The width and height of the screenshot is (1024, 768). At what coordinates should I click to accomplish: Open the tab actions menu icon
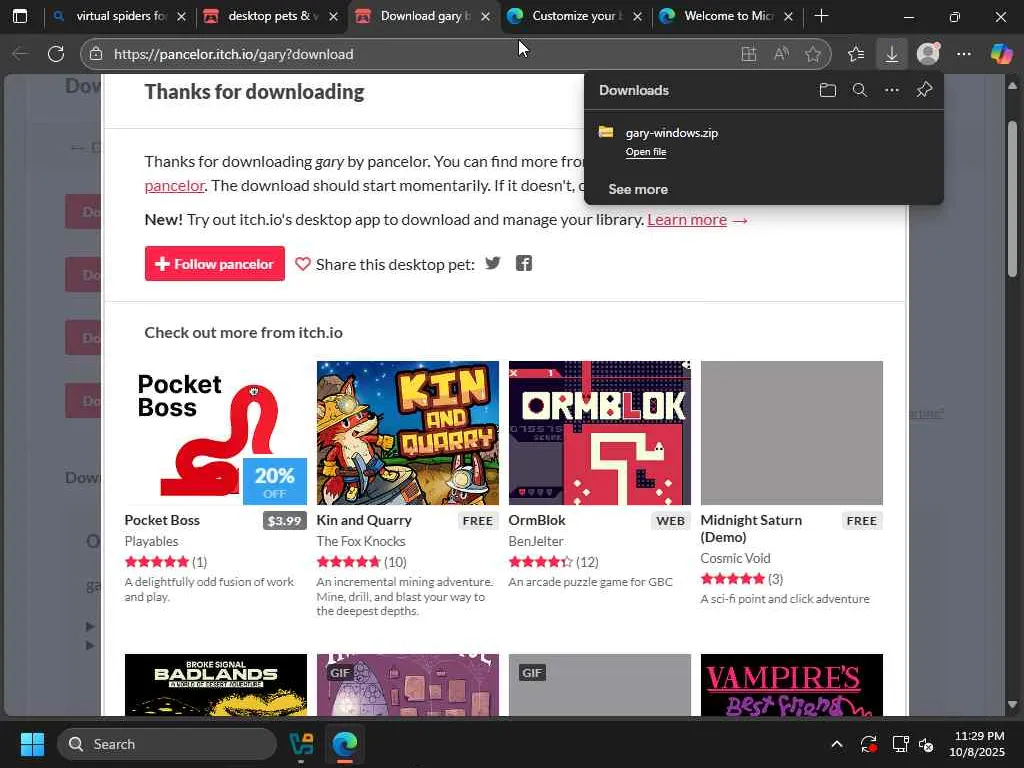(20, 16)
